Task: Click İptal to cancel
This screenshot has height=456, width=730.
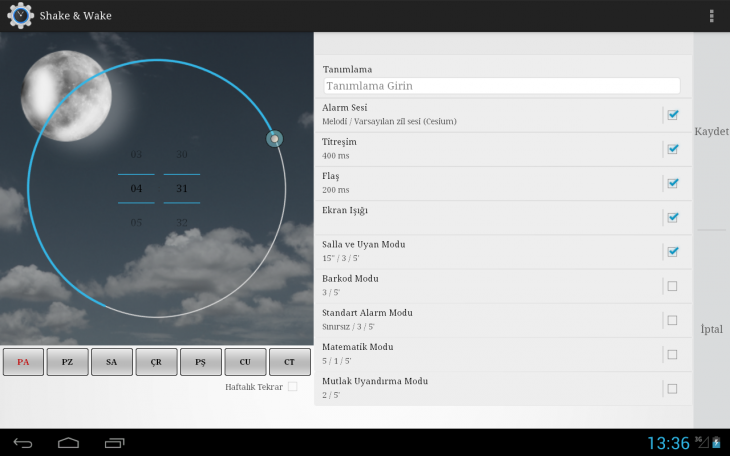Action: pos(711,329)
